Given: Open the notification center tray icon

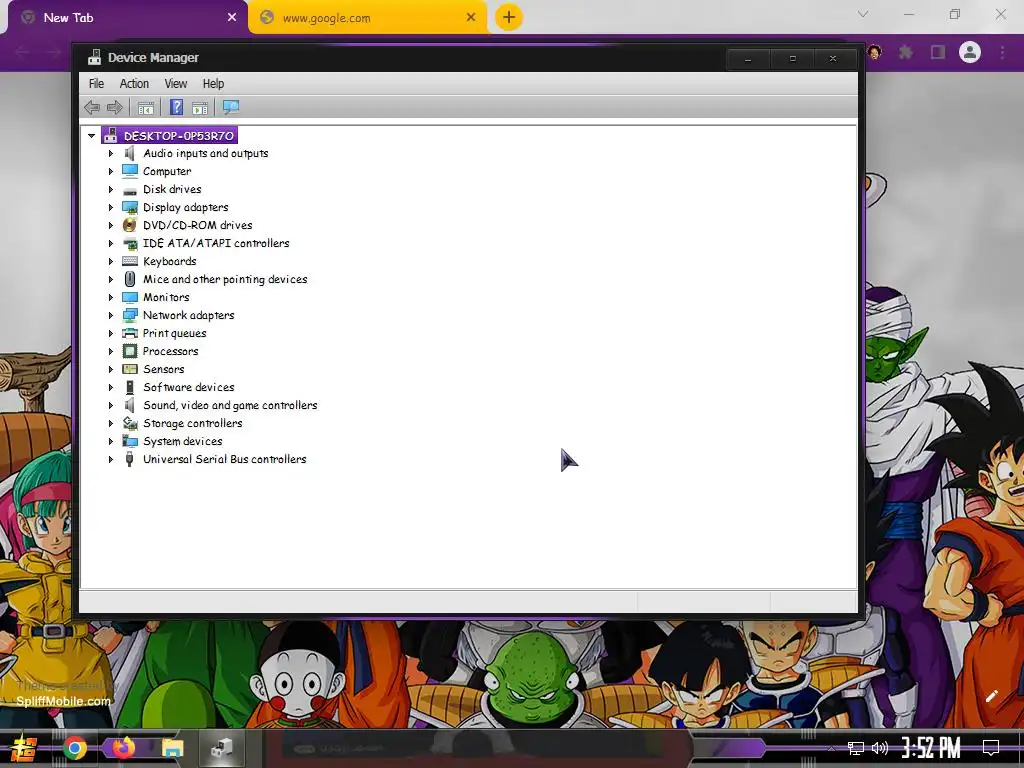Looking at the screenshot, I should coord(991,748).
